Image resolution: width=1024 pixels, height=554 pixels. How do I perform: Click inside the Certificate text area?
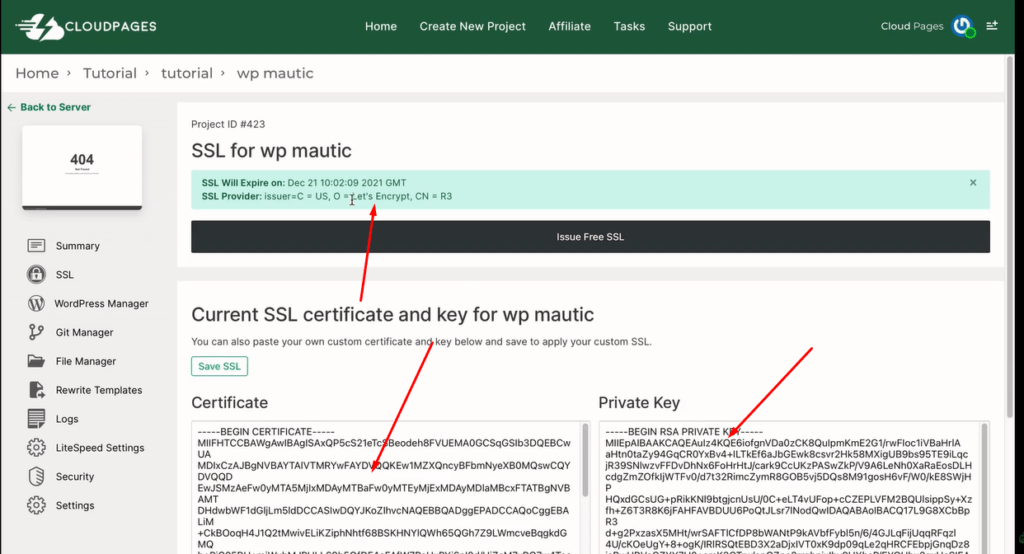[385, 487]
